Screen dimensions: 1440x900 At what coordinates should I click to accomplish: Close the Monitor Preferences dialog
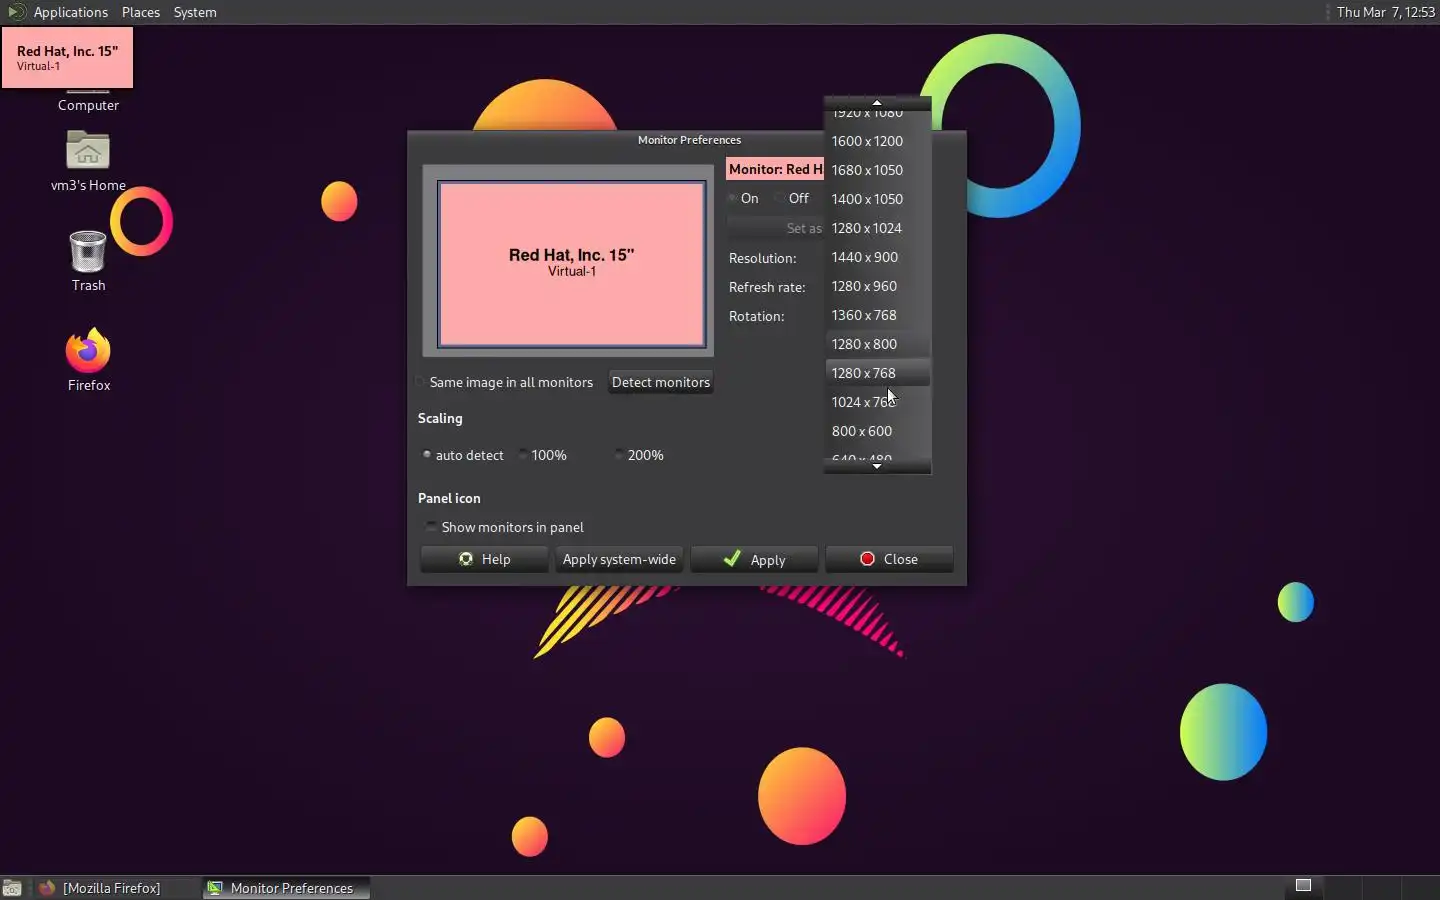click(889, 559)
